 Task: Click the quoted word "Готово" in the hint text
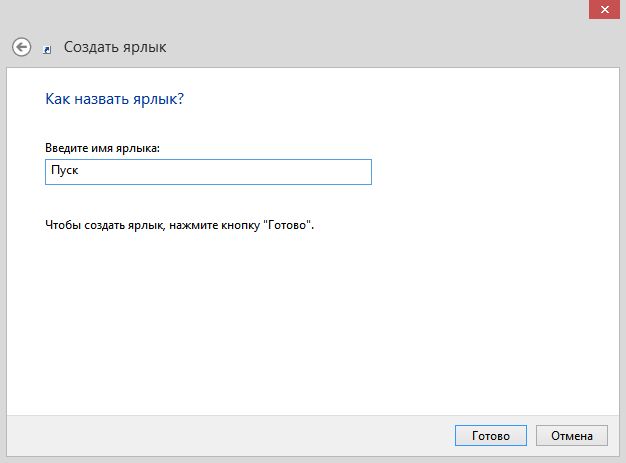tap(289, 226)
